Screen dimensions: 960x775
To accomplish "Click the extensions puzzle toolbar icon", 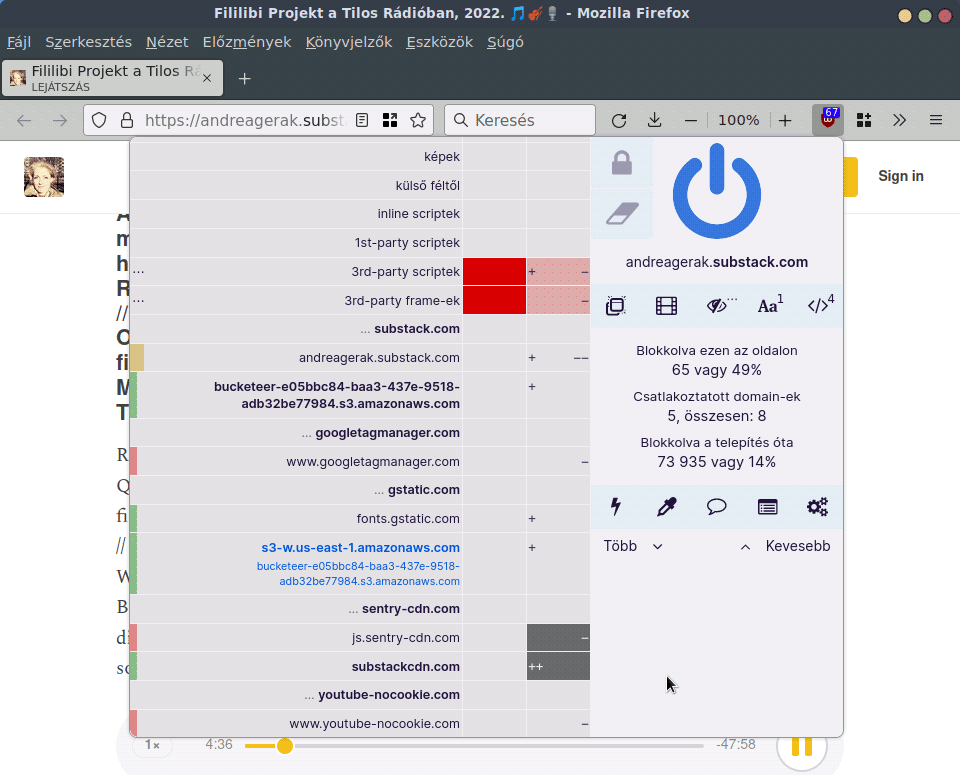I will pos(864,120).
